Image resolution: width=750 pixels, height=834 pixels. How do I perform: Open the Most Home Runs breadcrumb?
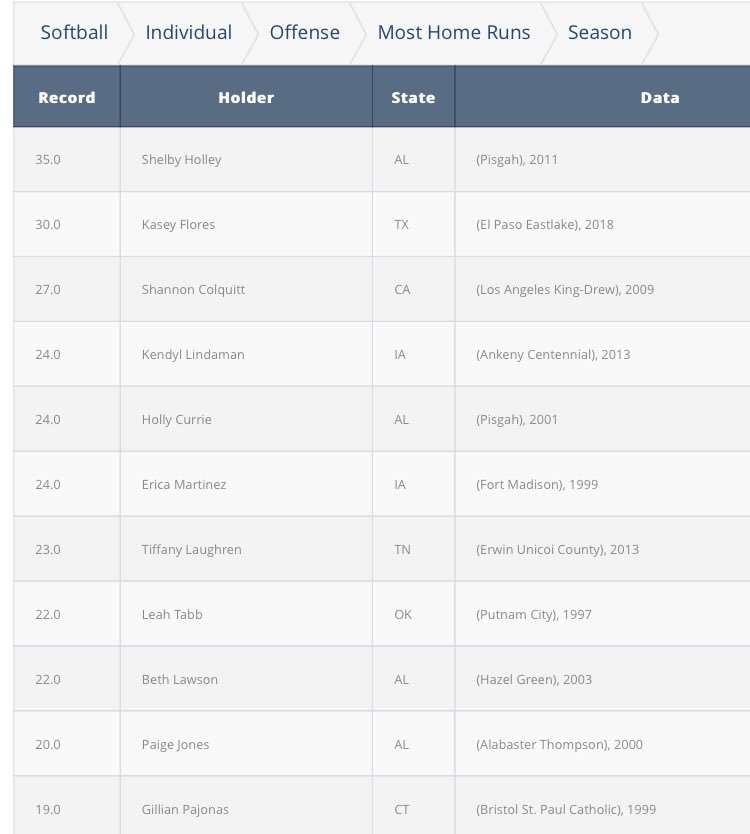pyautogui.click(x=454, y=32)
